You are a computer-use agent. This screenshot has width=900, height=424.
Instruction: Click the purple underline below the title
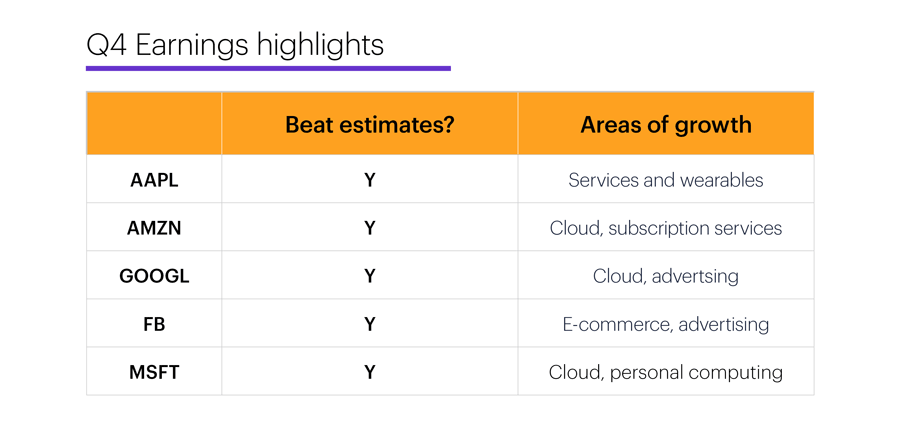[268, 68]
